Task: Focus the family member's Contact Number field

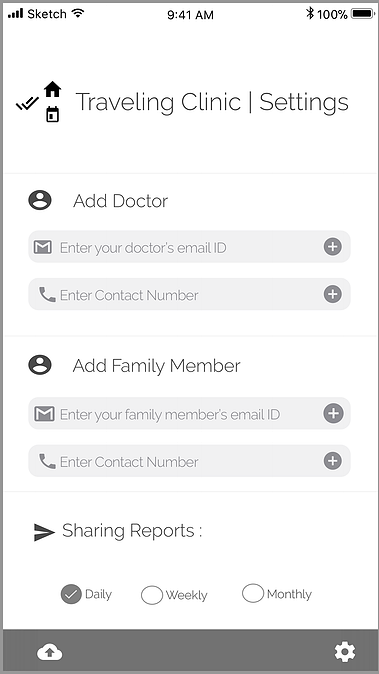Action: tap(190, 461)
